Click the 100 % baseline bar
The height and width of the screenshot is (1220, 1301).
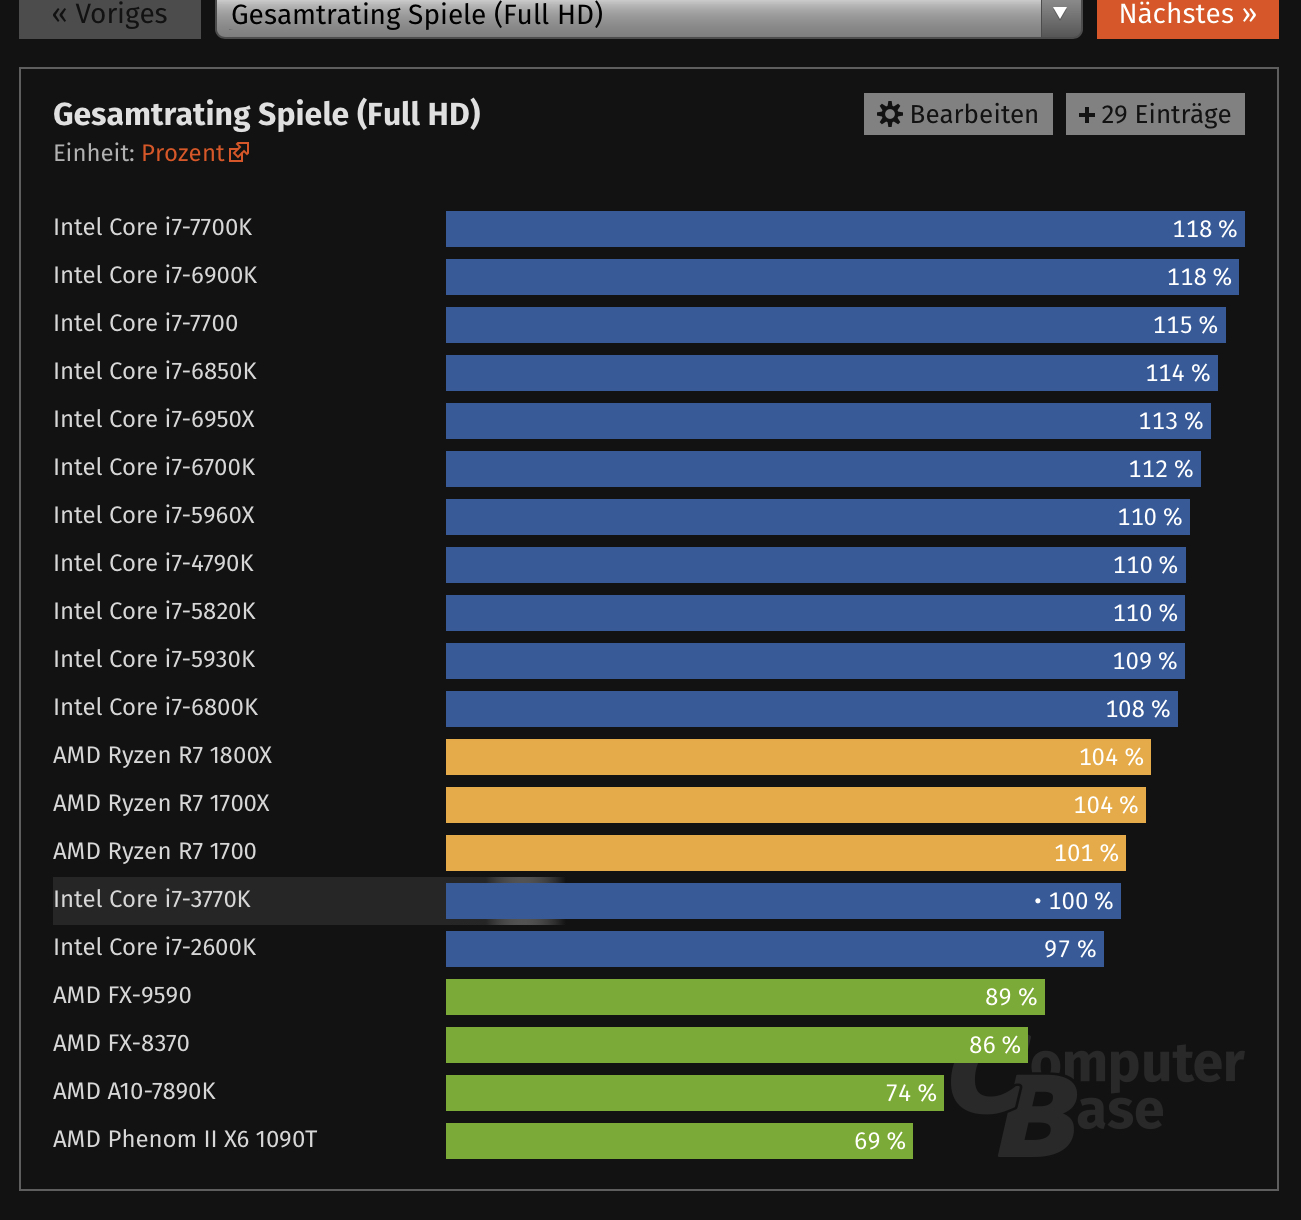(783, 901)
